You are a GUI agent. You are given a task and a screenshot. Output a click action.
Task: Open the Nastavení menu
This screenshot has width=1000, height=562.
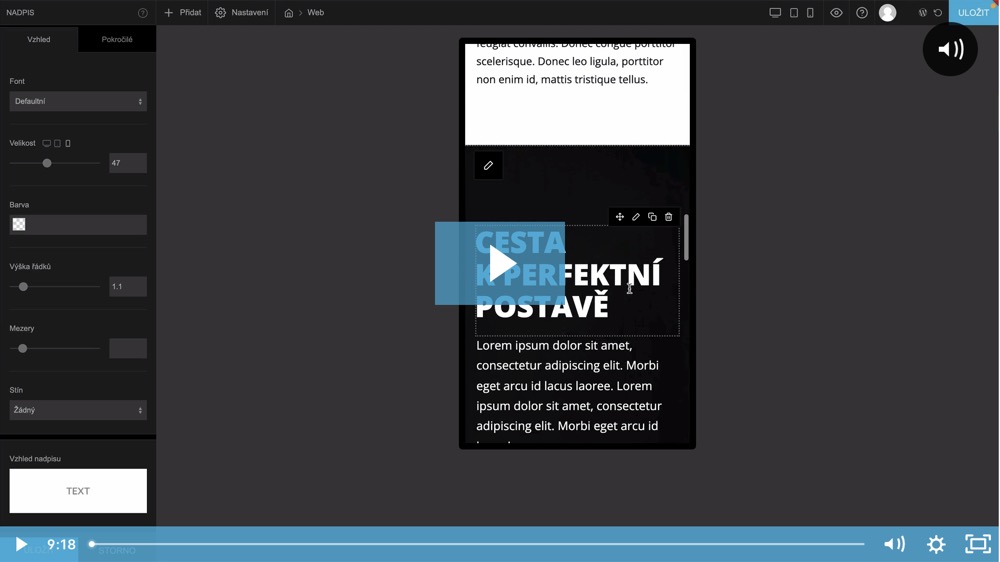click(242, 13)
